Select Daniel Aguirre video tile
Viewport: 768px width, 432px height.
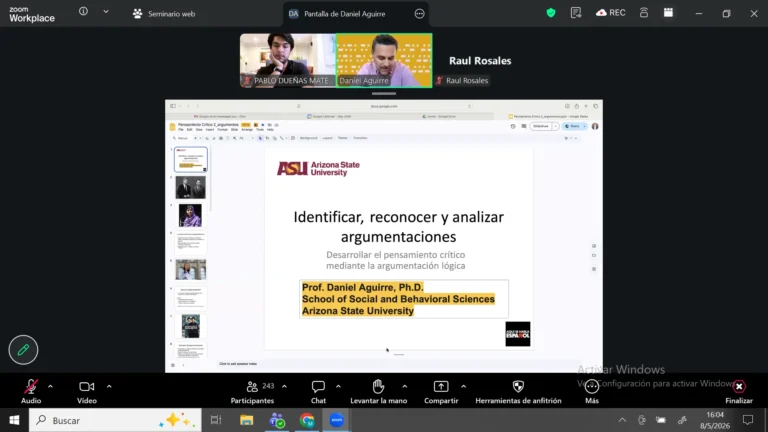click(384, 60)
